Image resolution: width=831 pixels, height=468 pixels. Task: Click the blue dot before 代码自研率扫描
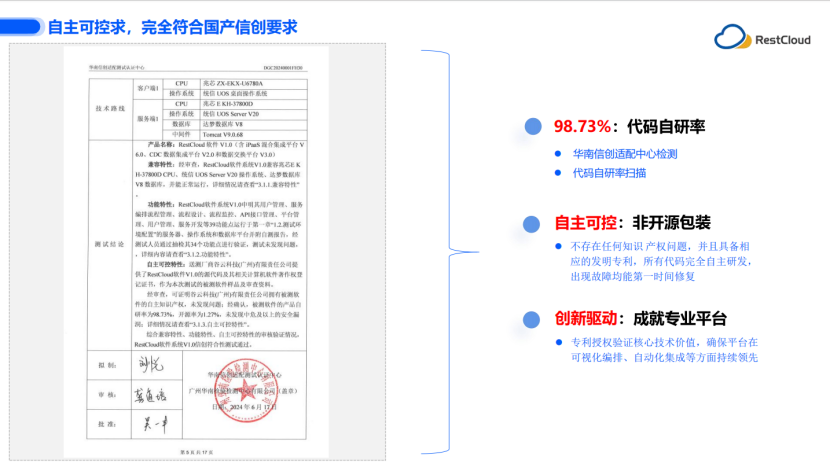559,173
